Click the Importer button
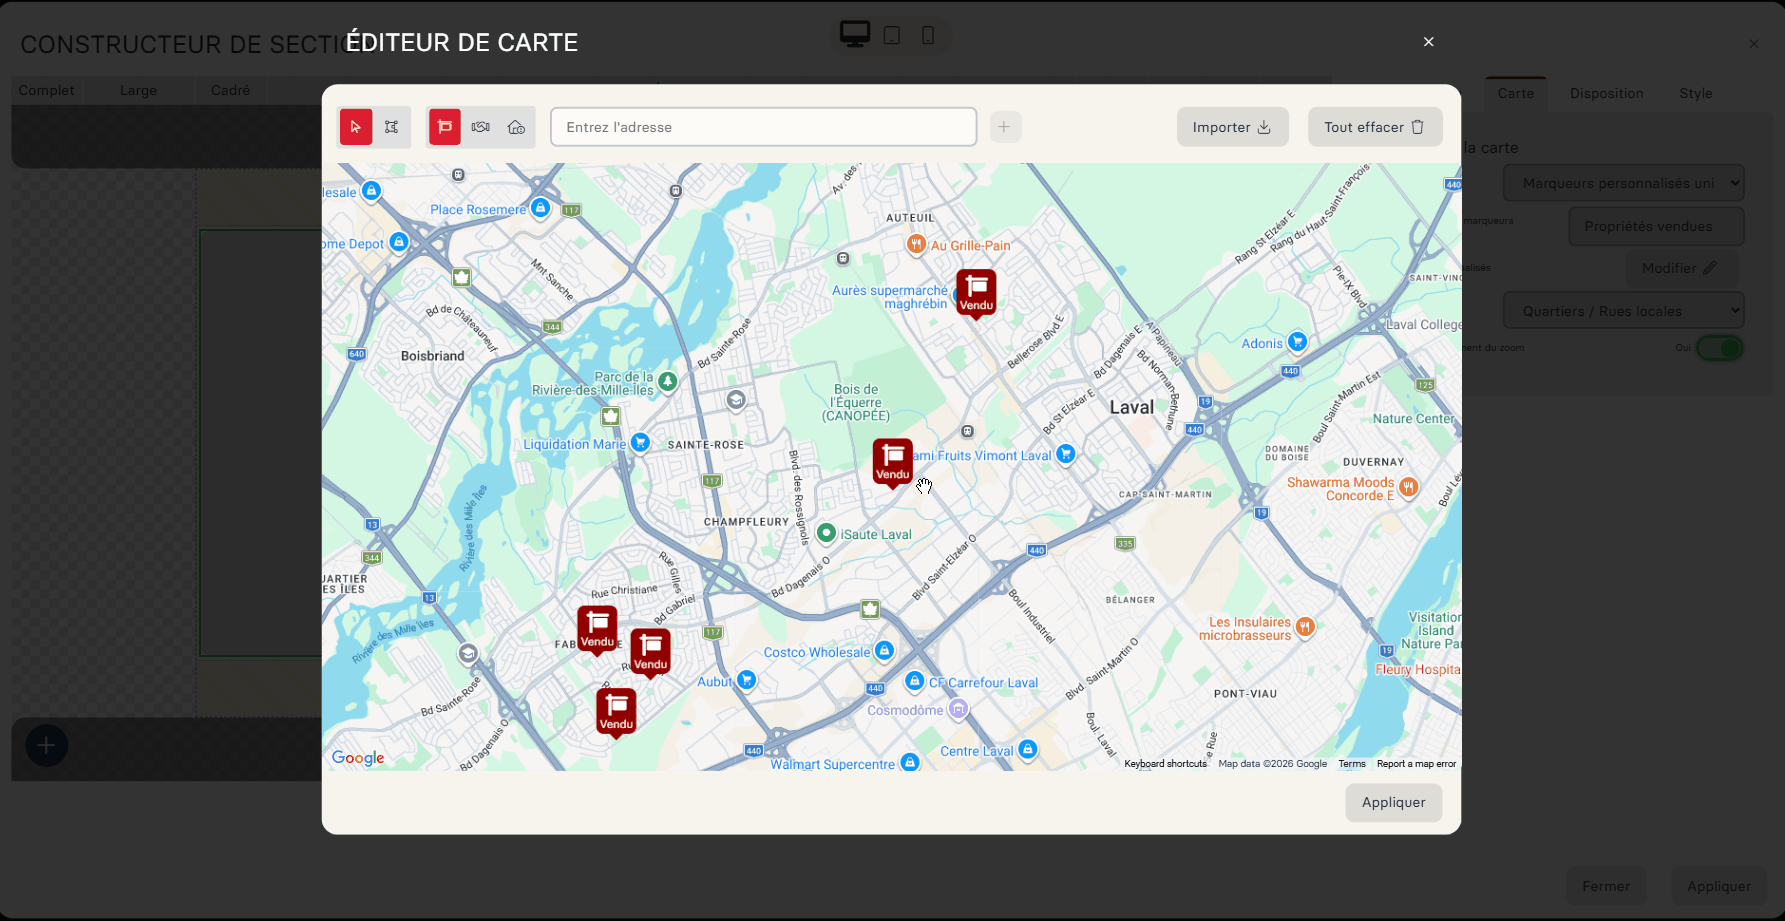The height and width of the screenshot is (921, 1785). click(x=1232, y=127)
